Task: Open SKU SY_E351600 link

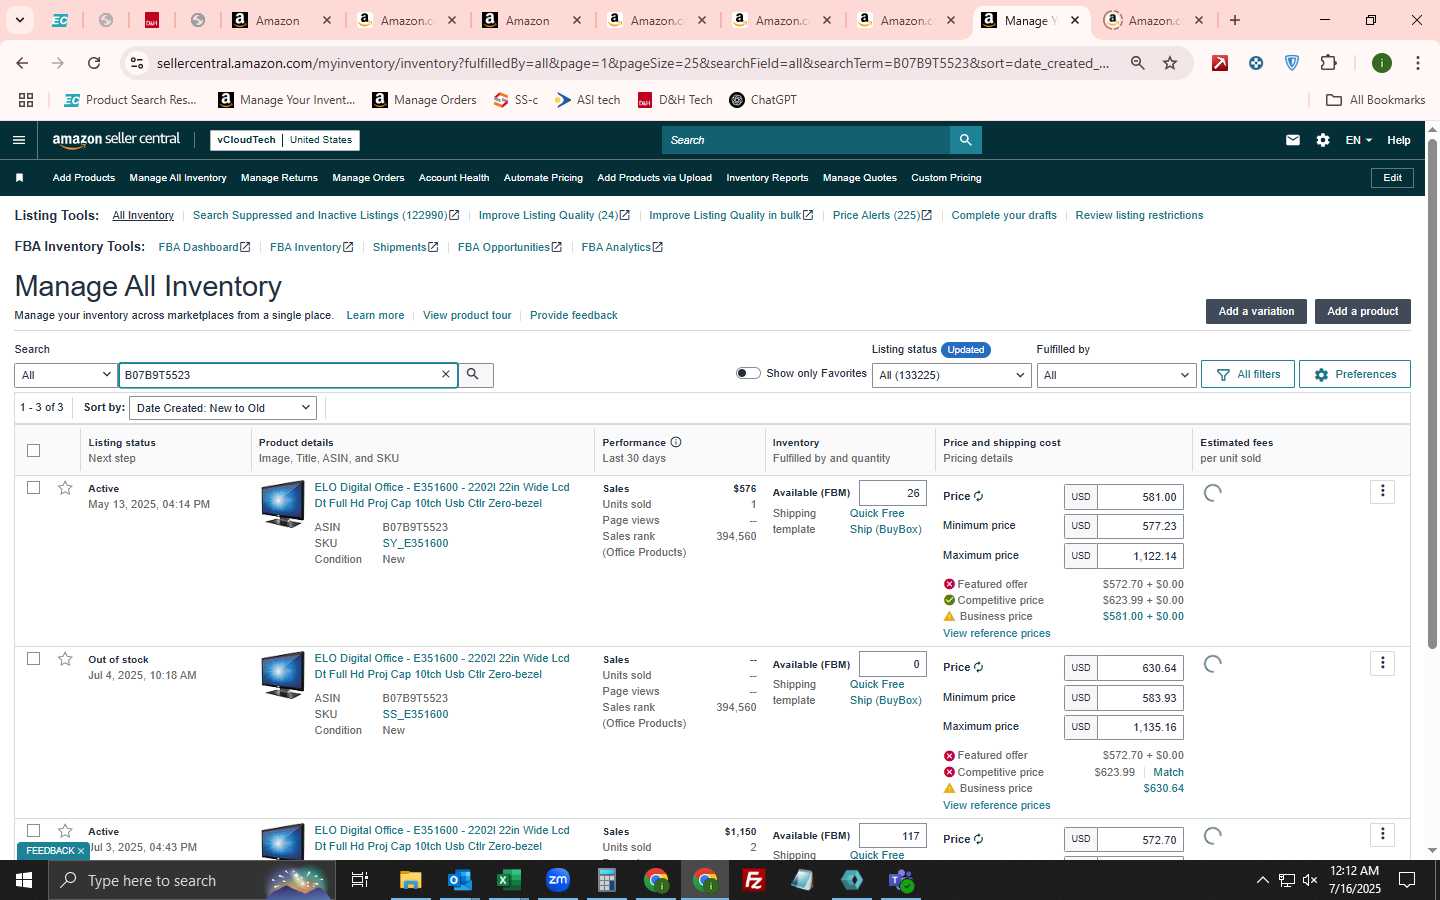Action: click(415, 543)
